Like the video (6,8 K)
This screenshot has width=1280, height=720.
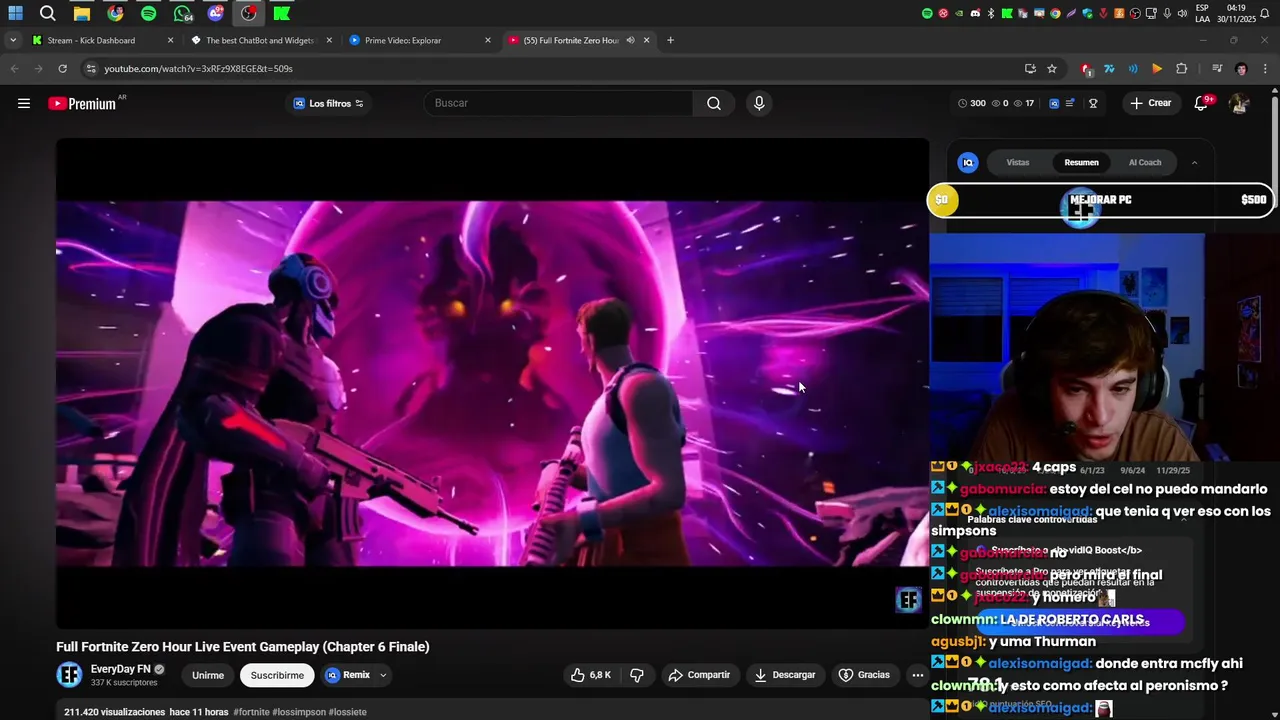591,675
